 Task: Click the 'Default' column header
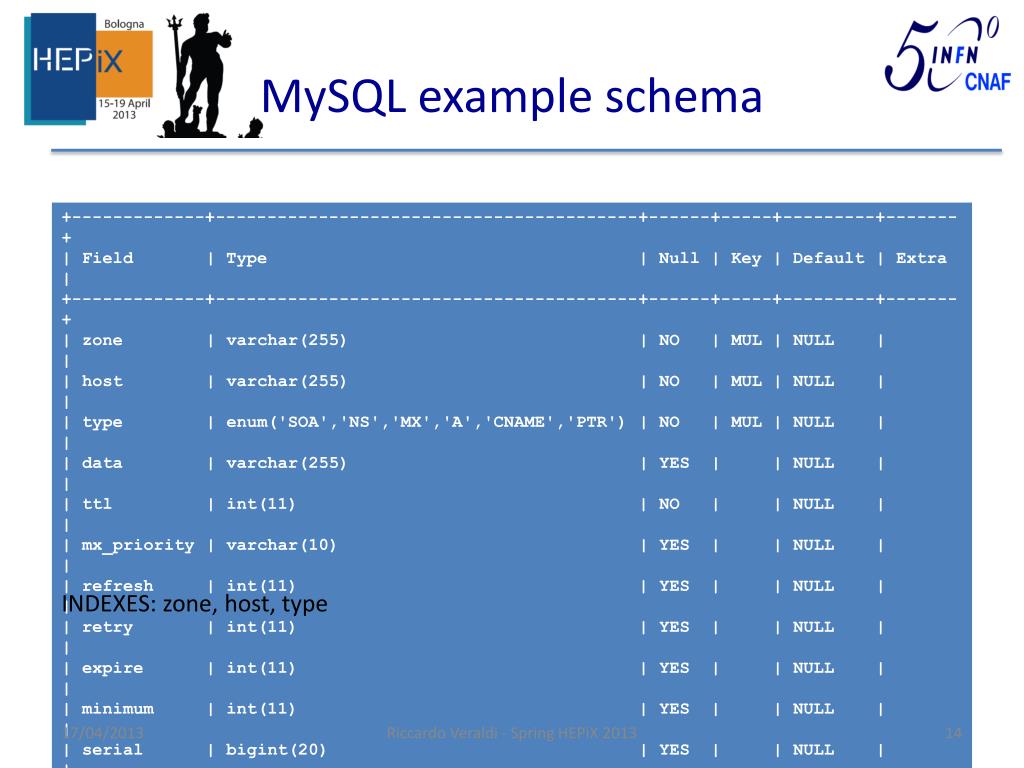(828, 259)
